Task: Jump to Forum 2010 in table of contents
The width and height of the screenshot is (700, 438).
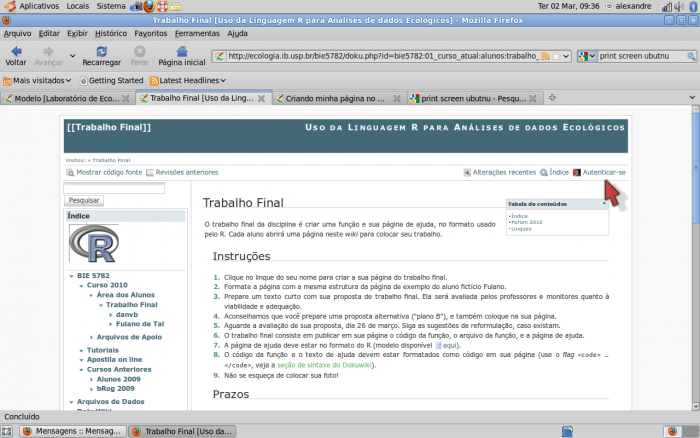Action: tap(527, 222)
